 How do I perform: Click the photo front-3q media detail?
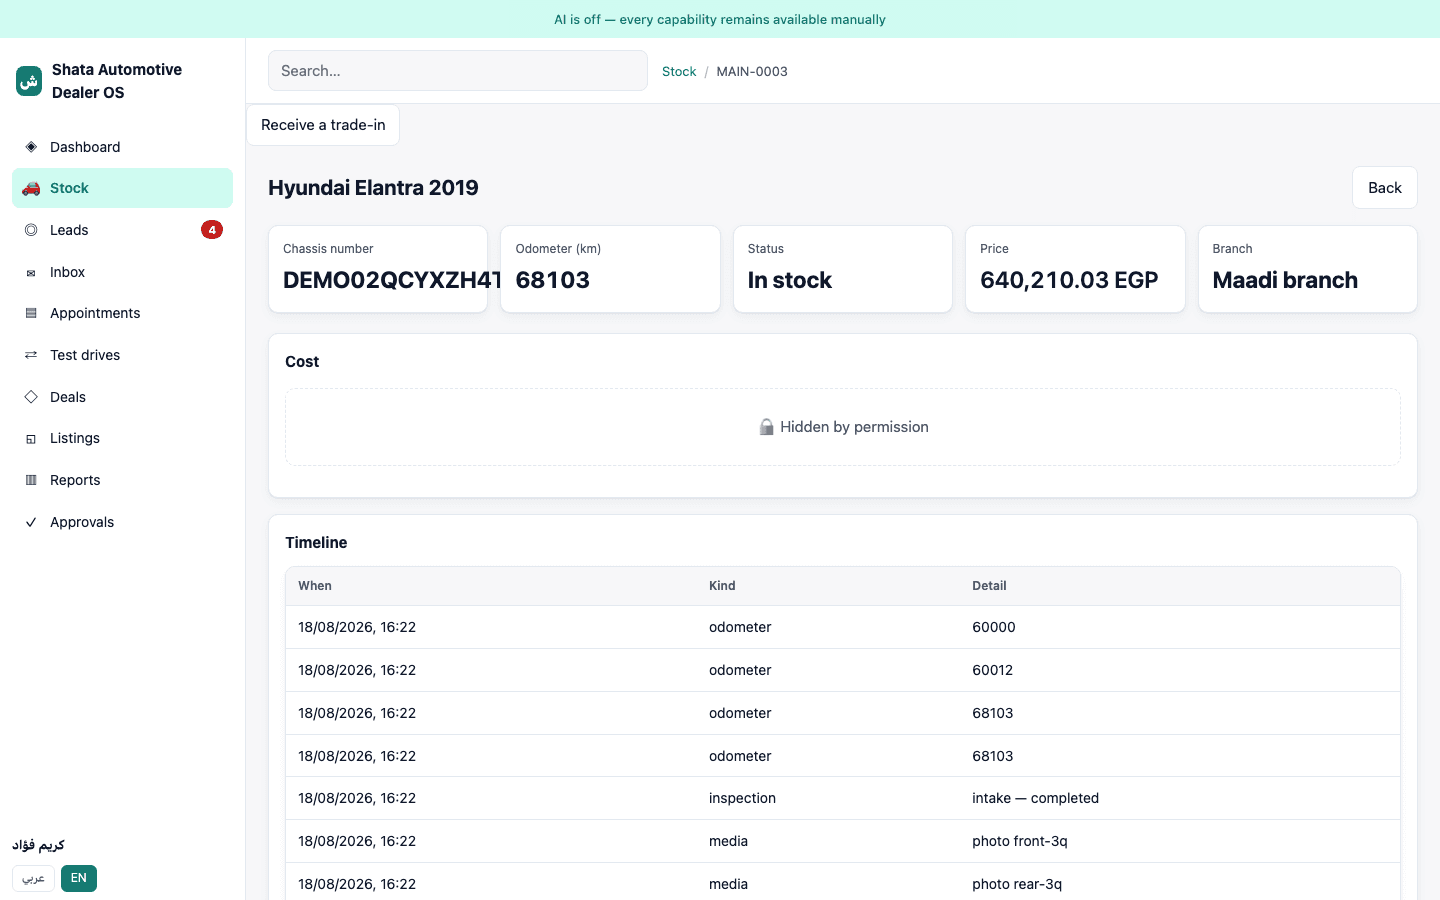click(x=1020, y=841)
